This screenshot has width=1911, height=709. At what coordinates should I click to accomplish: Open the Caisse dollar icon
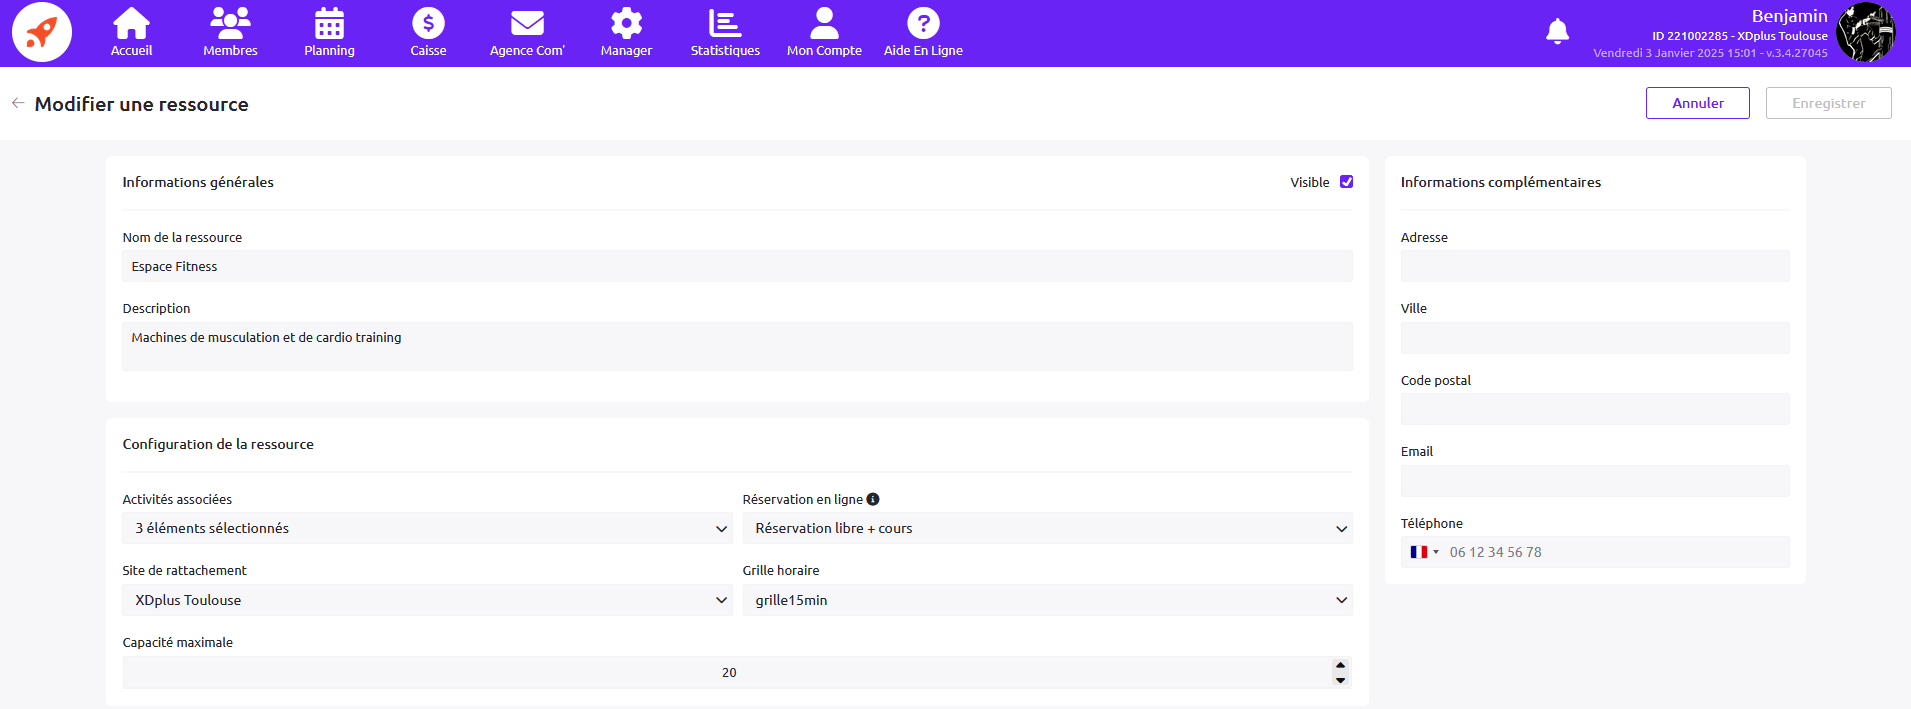pyautogui.click(x=428, y=24)
